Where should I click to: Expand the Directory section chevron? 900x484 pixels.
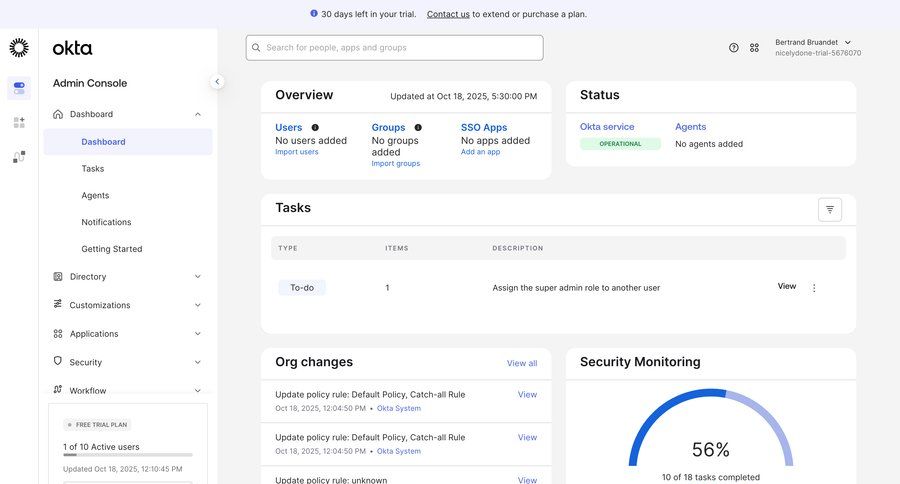click(197, 277)
